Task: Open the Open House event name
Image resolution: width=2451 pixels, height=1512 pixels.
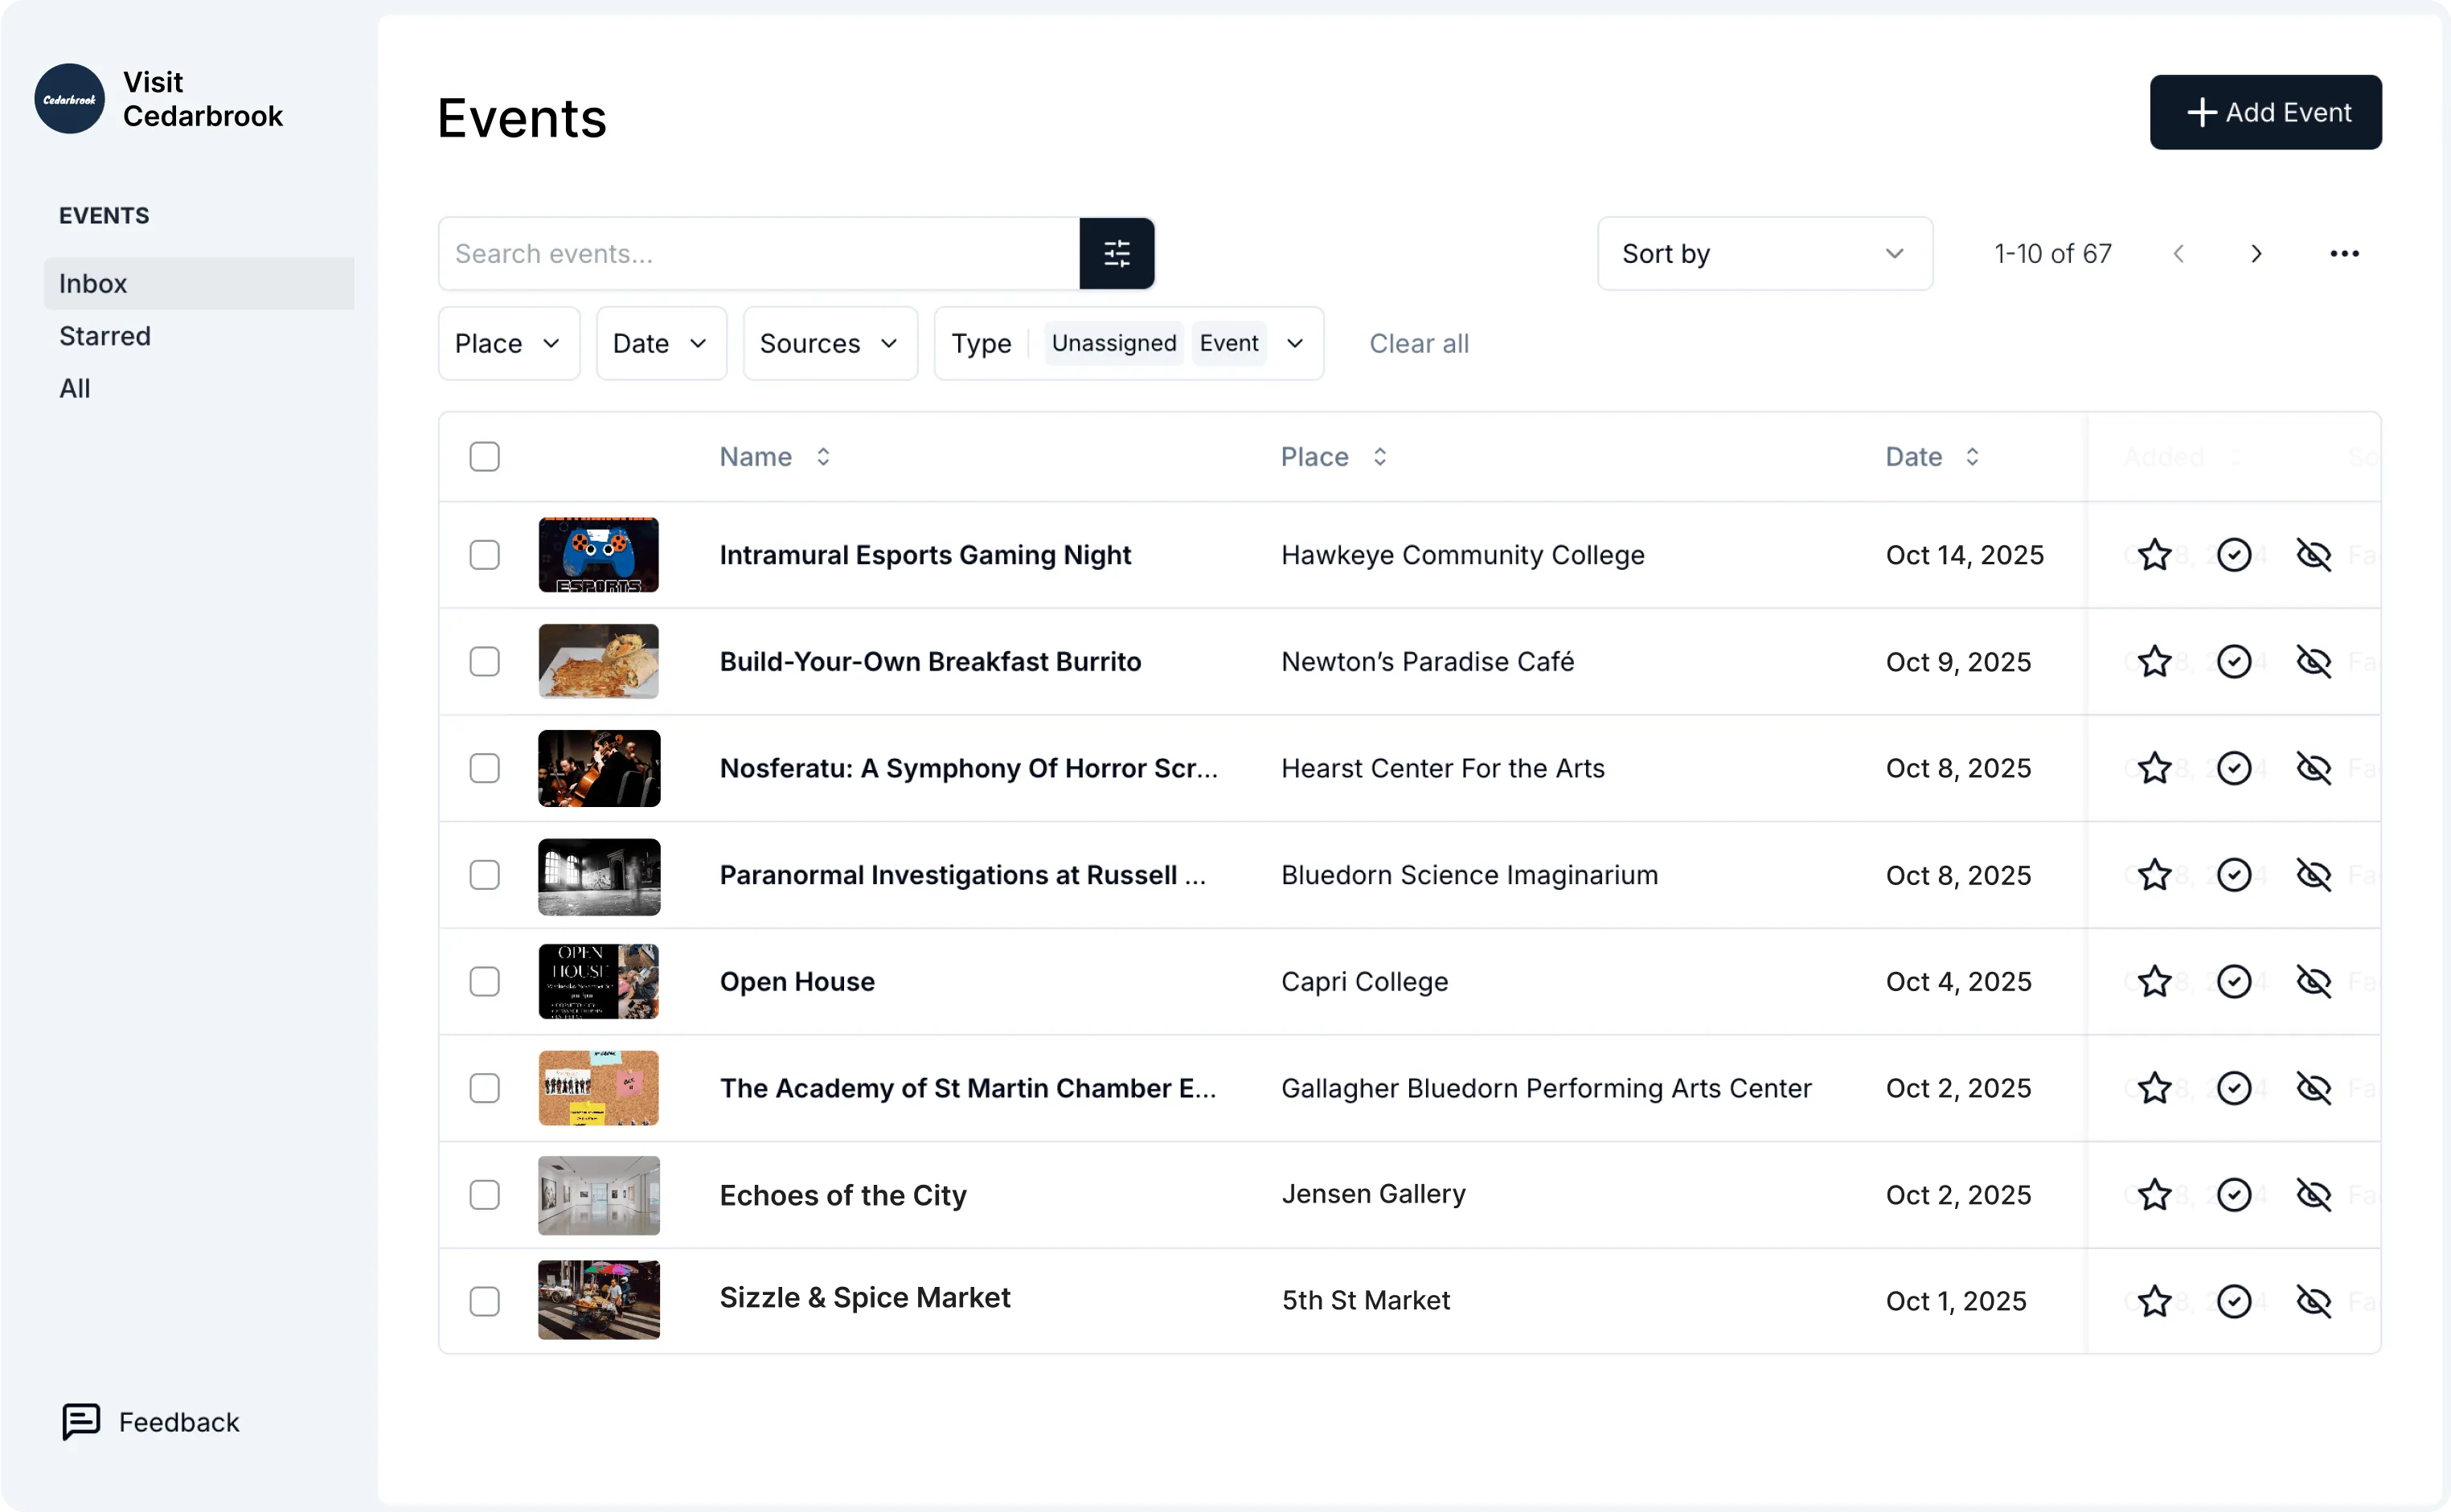Action: (797, 981)
